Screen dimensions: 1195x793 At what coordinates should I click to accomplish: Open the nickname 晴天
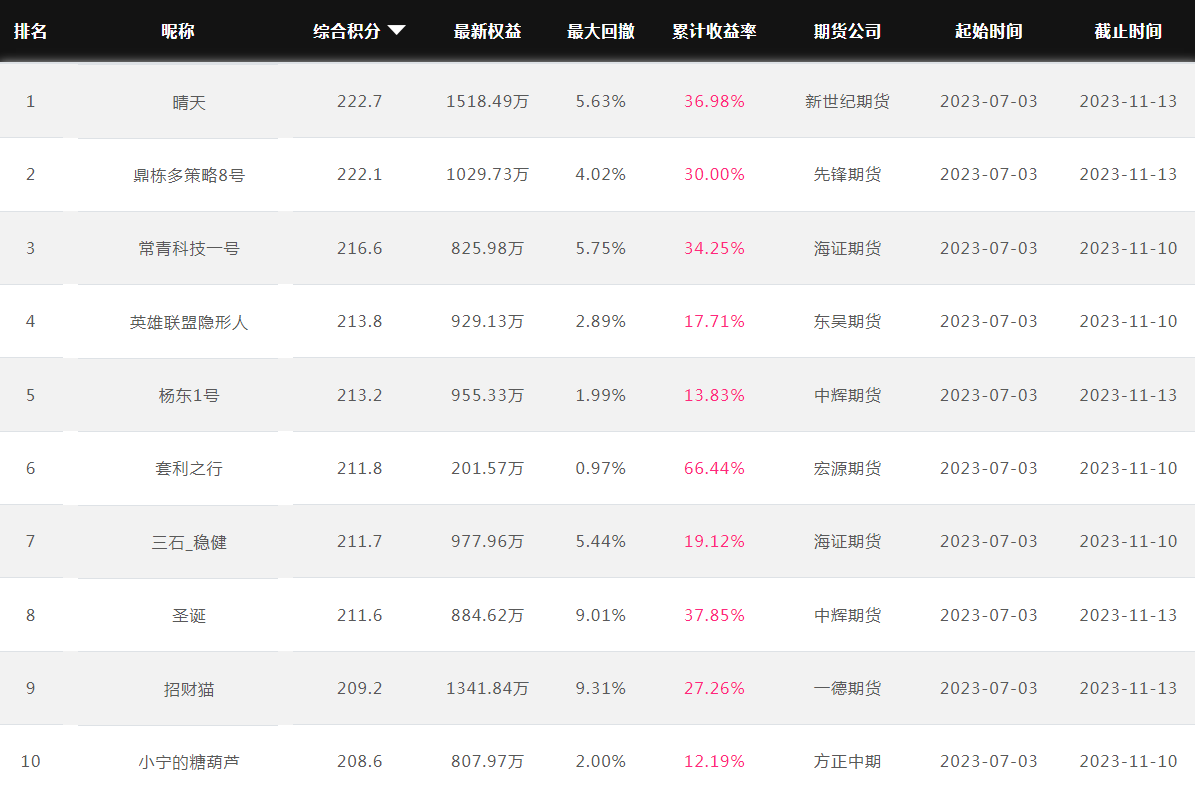189,102
